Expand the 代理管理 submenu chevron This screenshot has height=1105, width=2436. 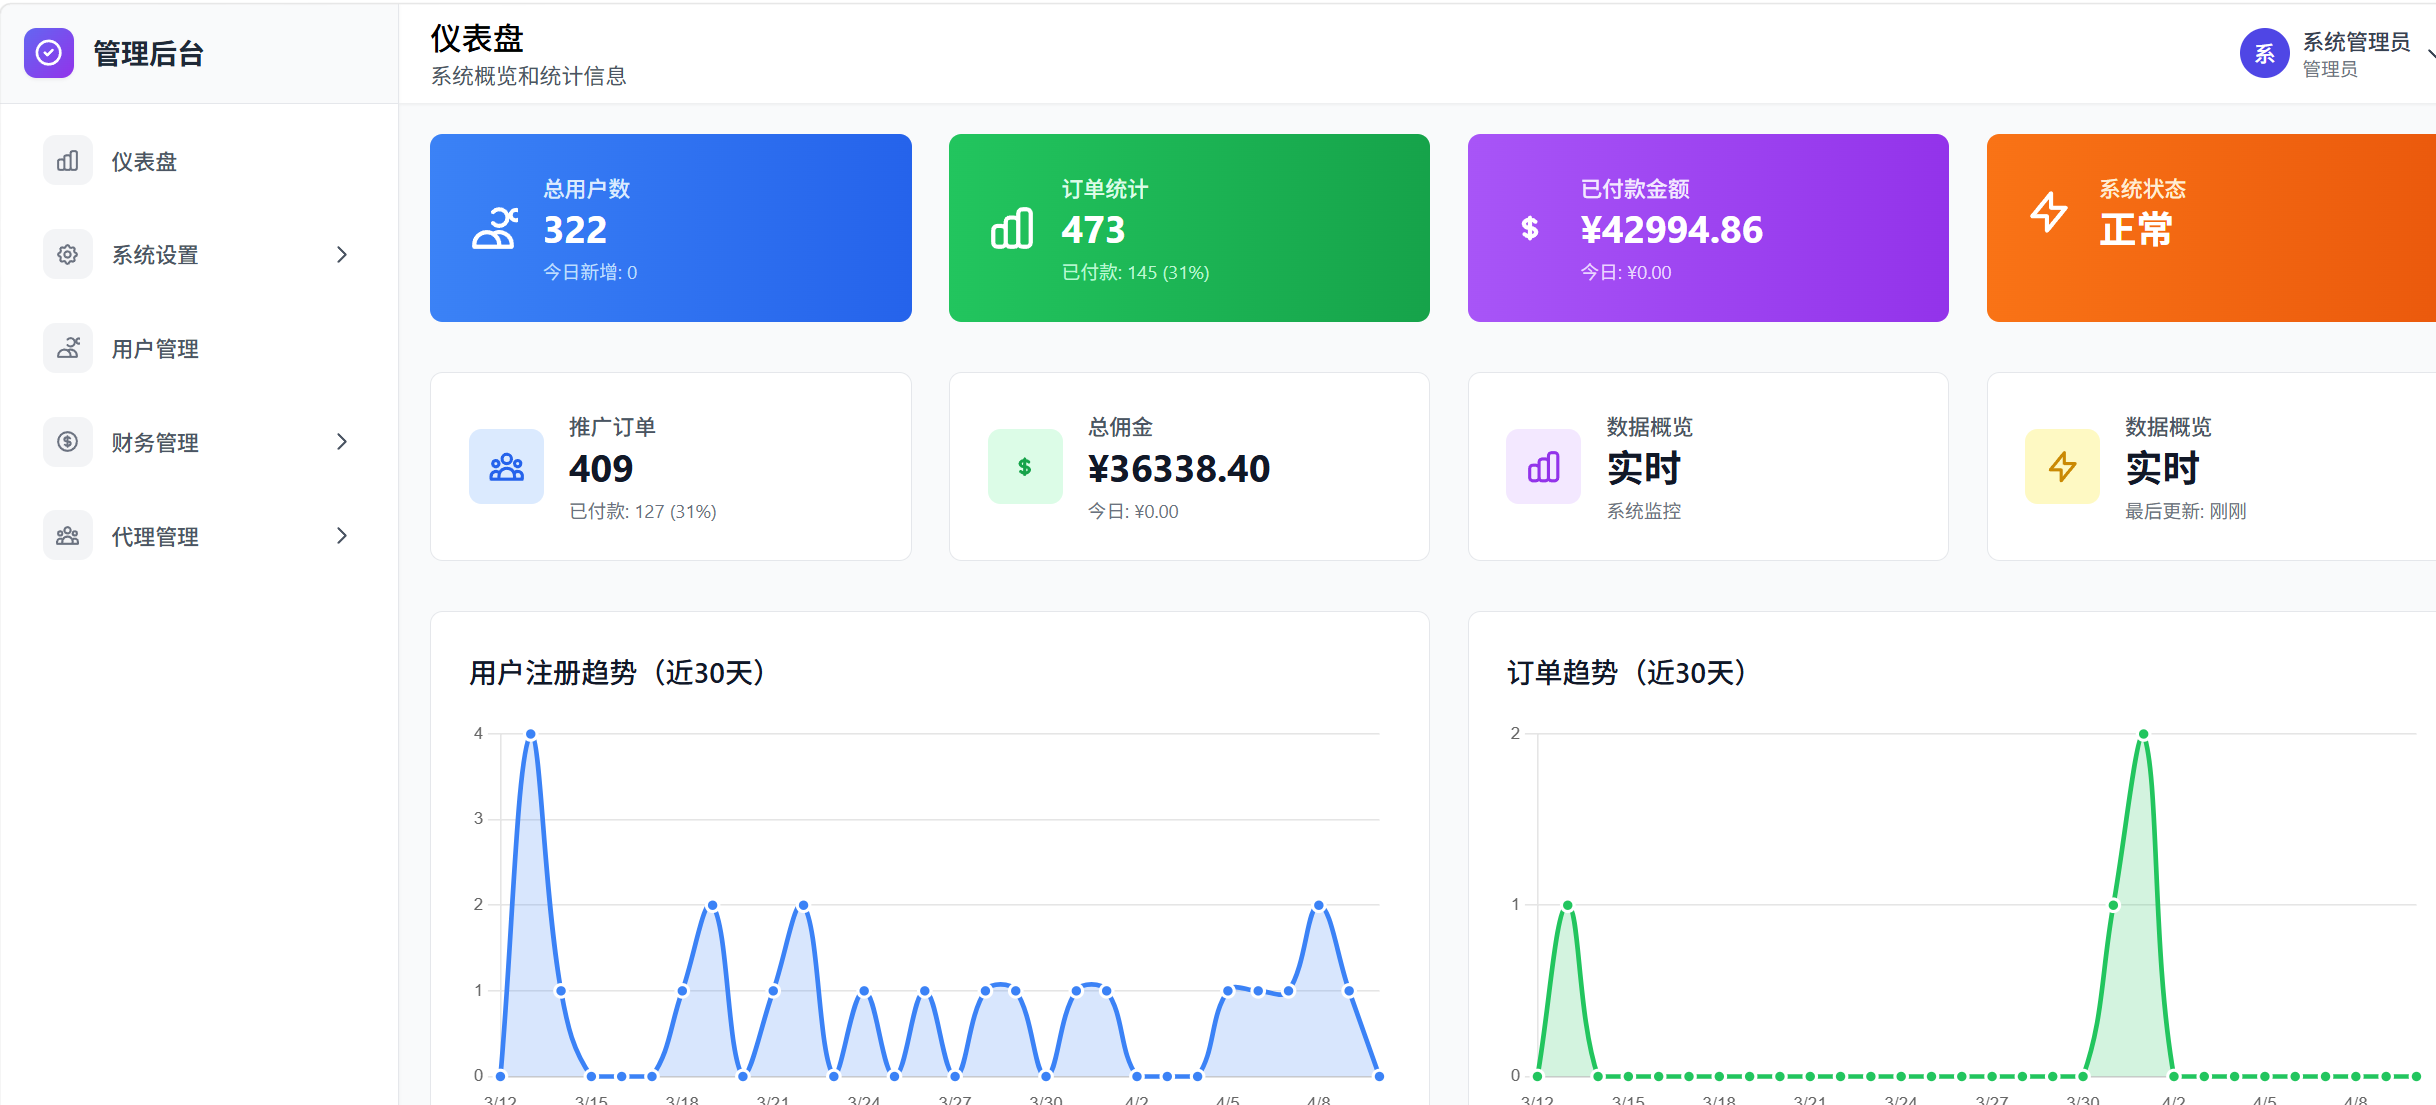pos(343,535)
